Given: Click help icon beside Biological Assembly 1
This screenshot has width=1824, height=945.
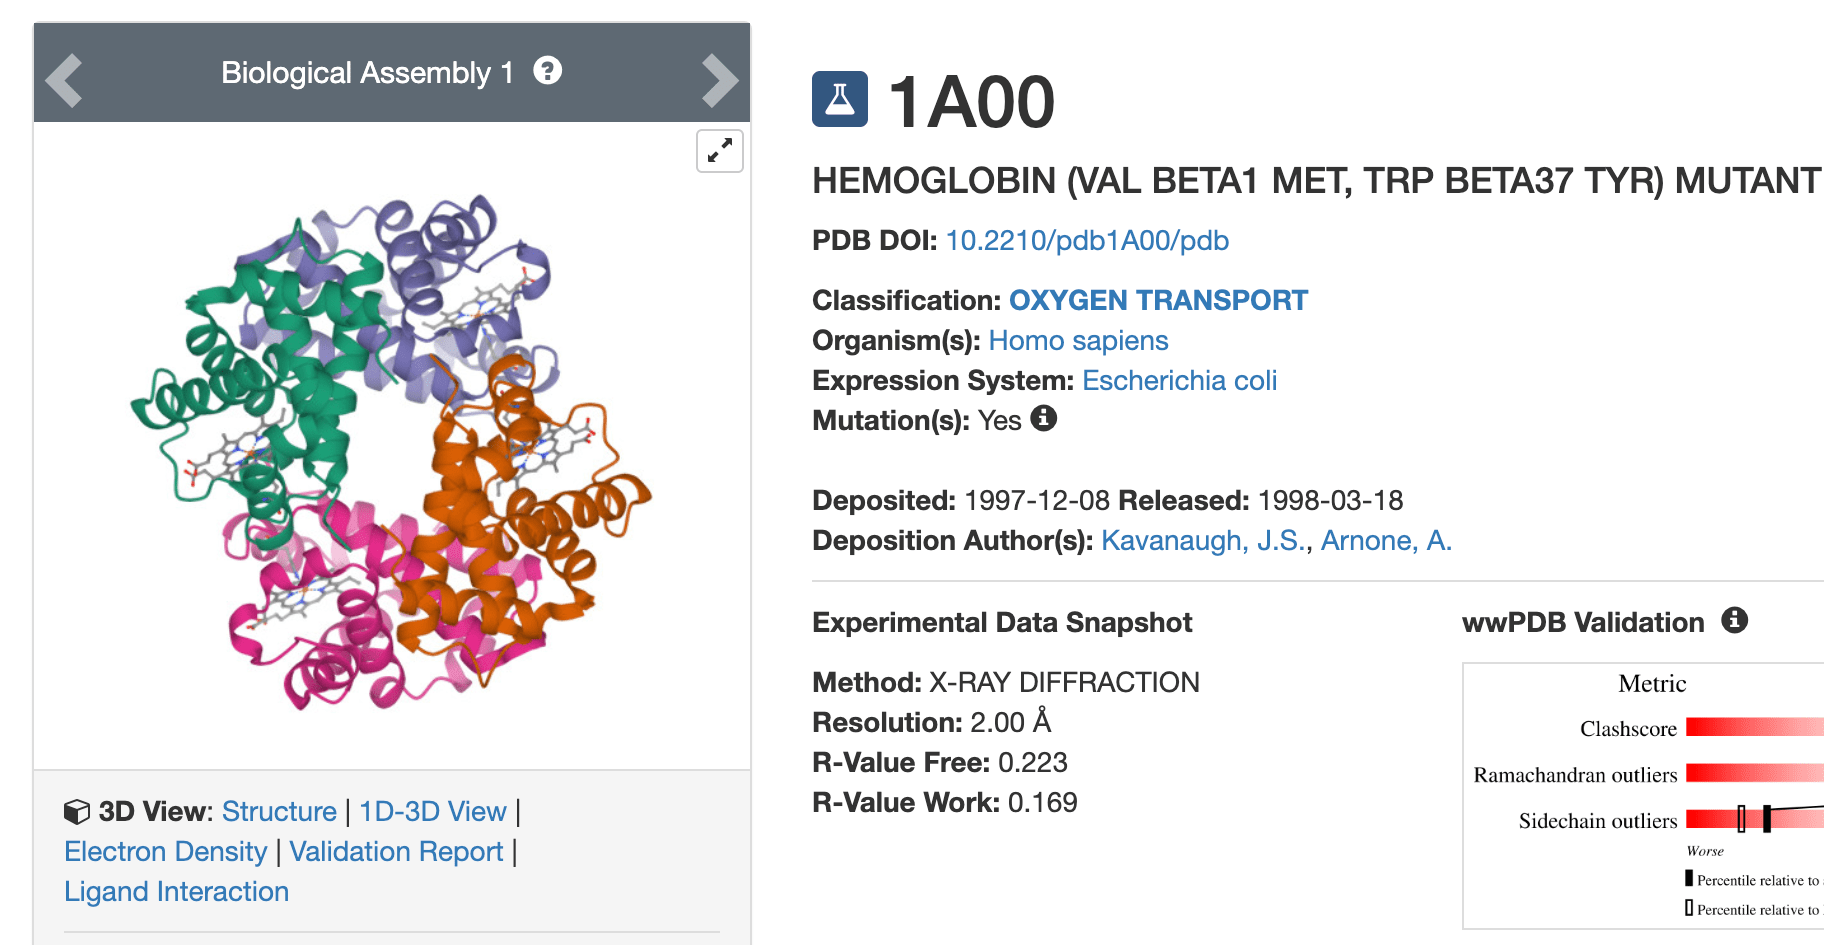Looking at the screenshot, I should [x=547, y=71].
